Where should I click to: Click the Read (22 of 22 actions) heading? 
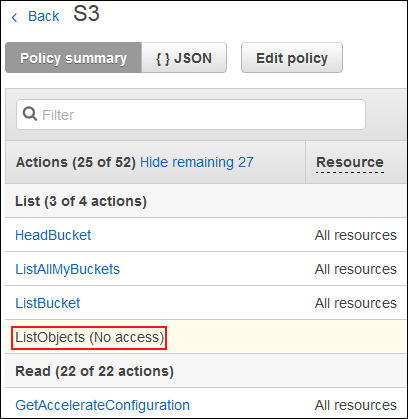click(94, 371)
